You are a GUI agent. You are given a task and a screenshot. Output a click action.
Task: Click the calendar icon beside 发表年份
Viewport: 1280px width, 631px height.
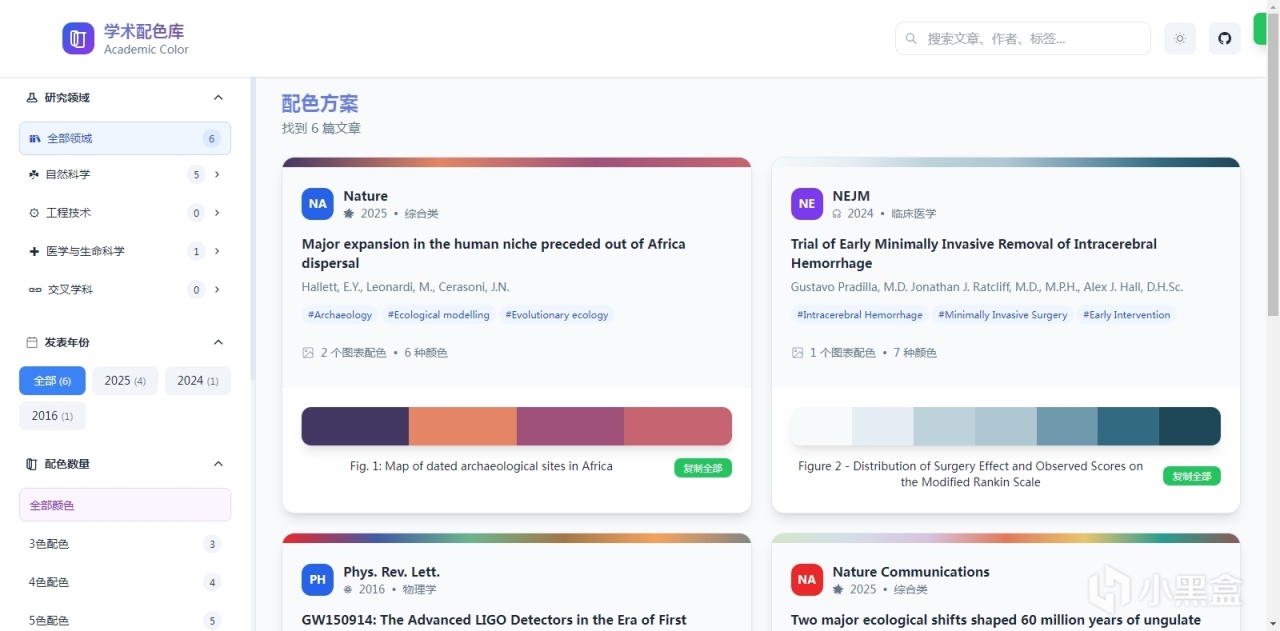(x=32, y=342)
